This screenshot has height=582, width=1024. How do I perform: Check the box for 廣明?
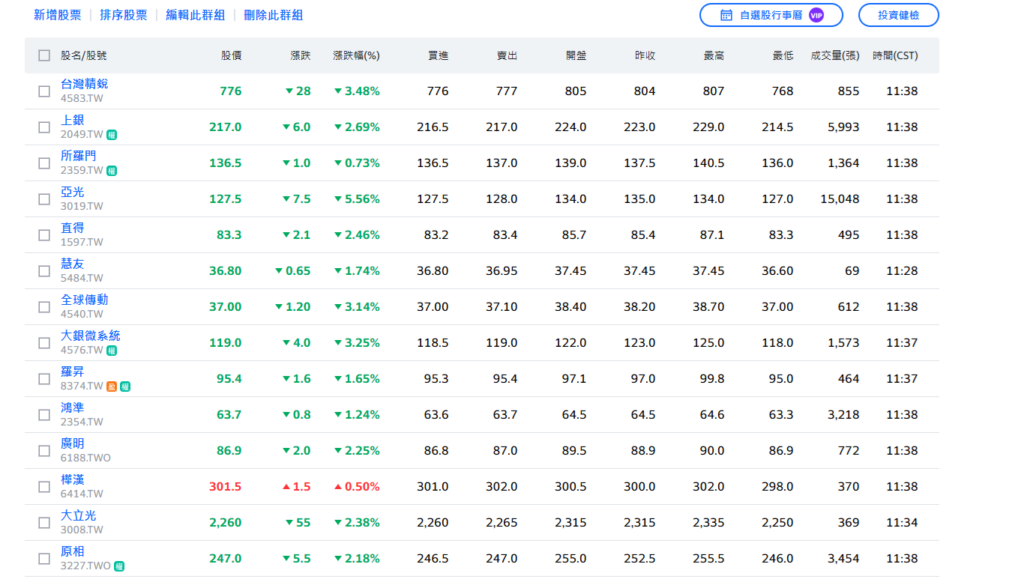44,451
